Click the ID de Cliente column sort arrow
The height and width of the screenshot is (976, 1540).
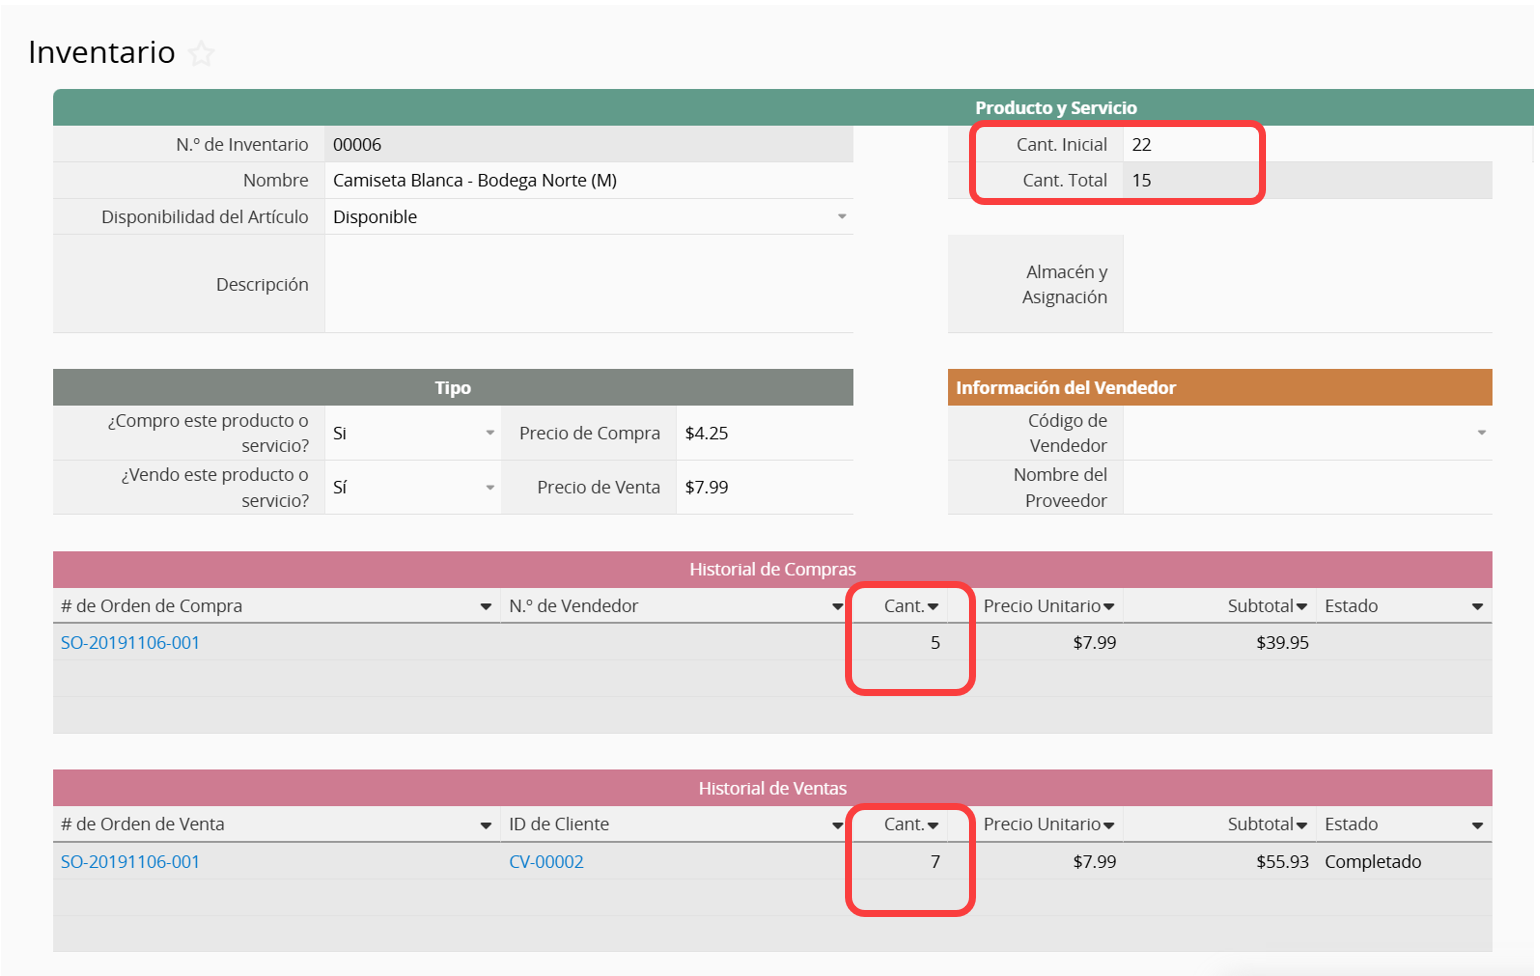[837, 826]
